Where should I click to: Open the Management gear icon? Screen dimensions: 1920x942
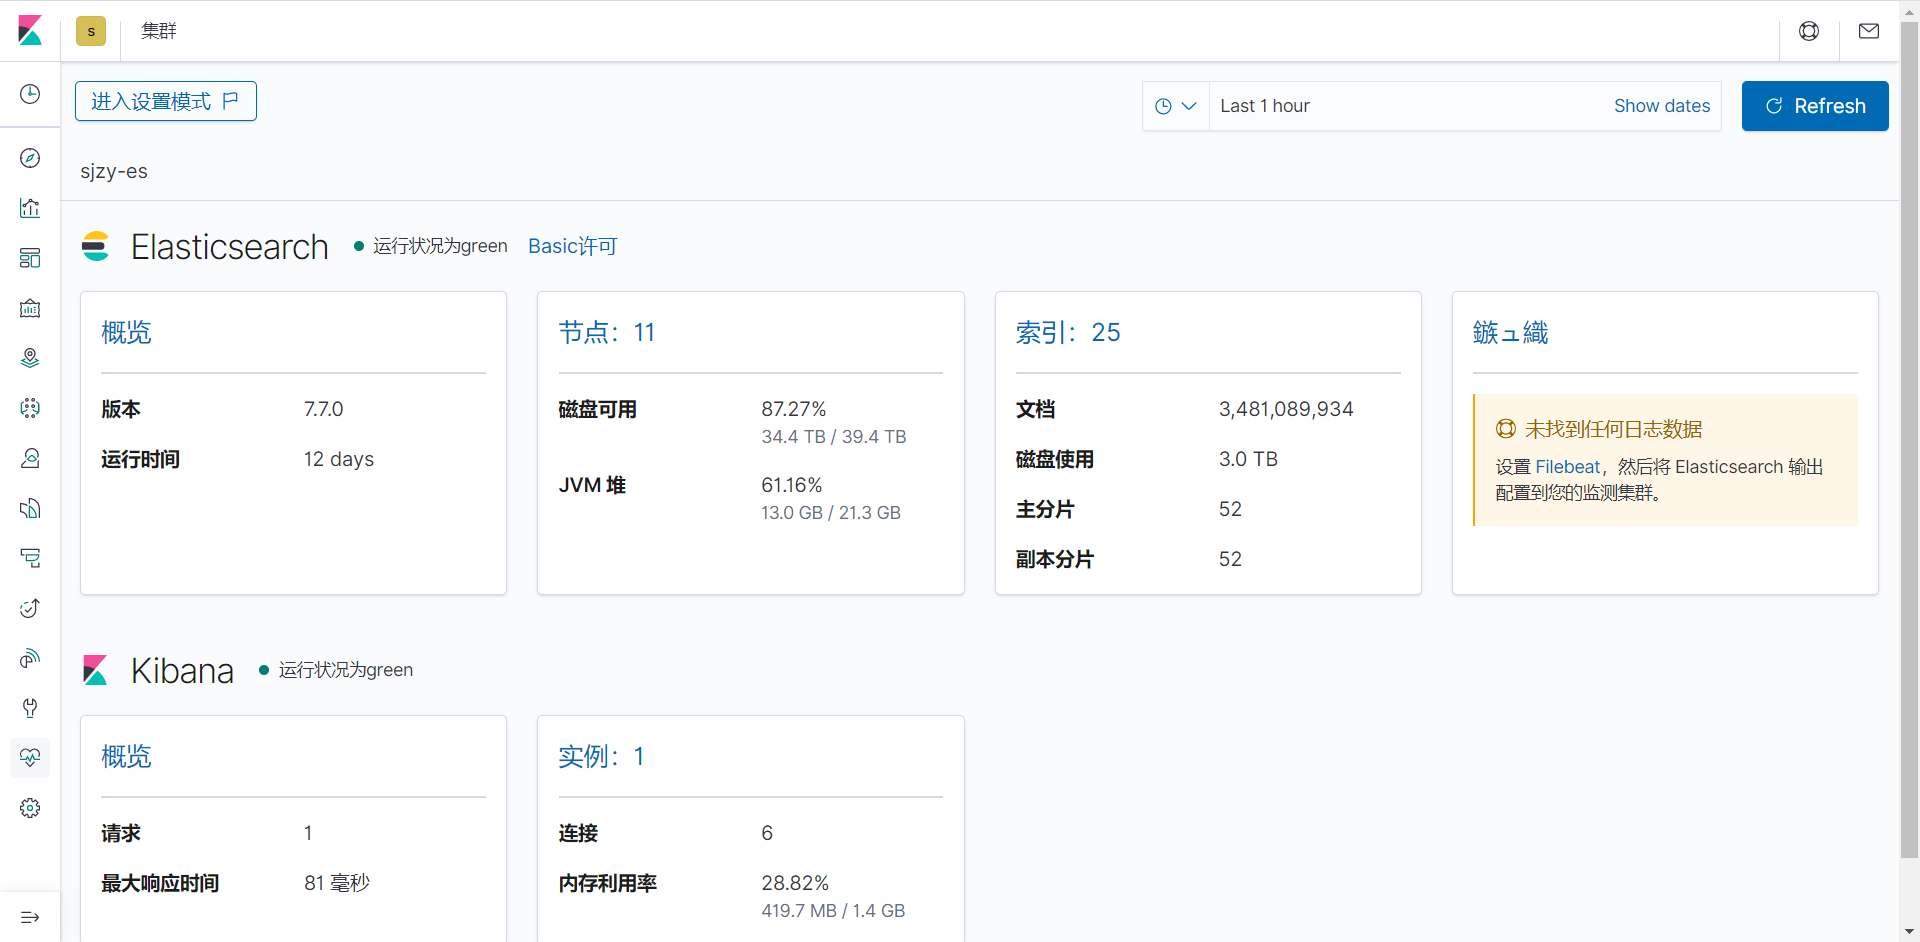coord(30,808)
